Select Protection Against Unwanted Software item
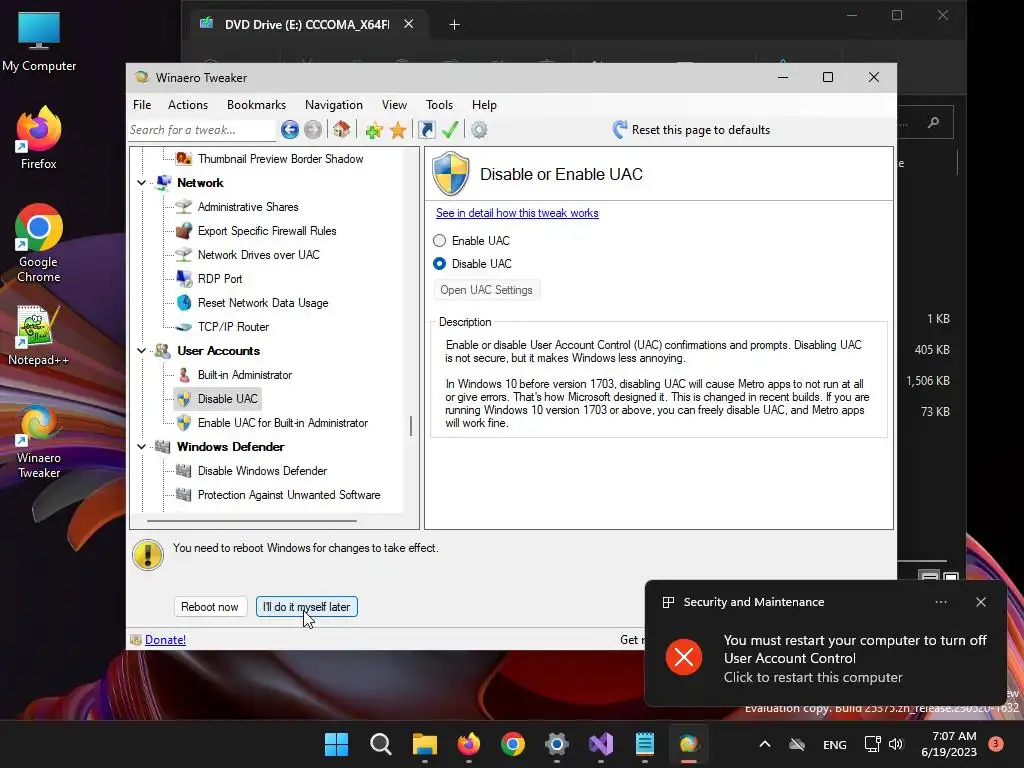The height and width of the screenshot is (768, 1024). pos(289,495)
